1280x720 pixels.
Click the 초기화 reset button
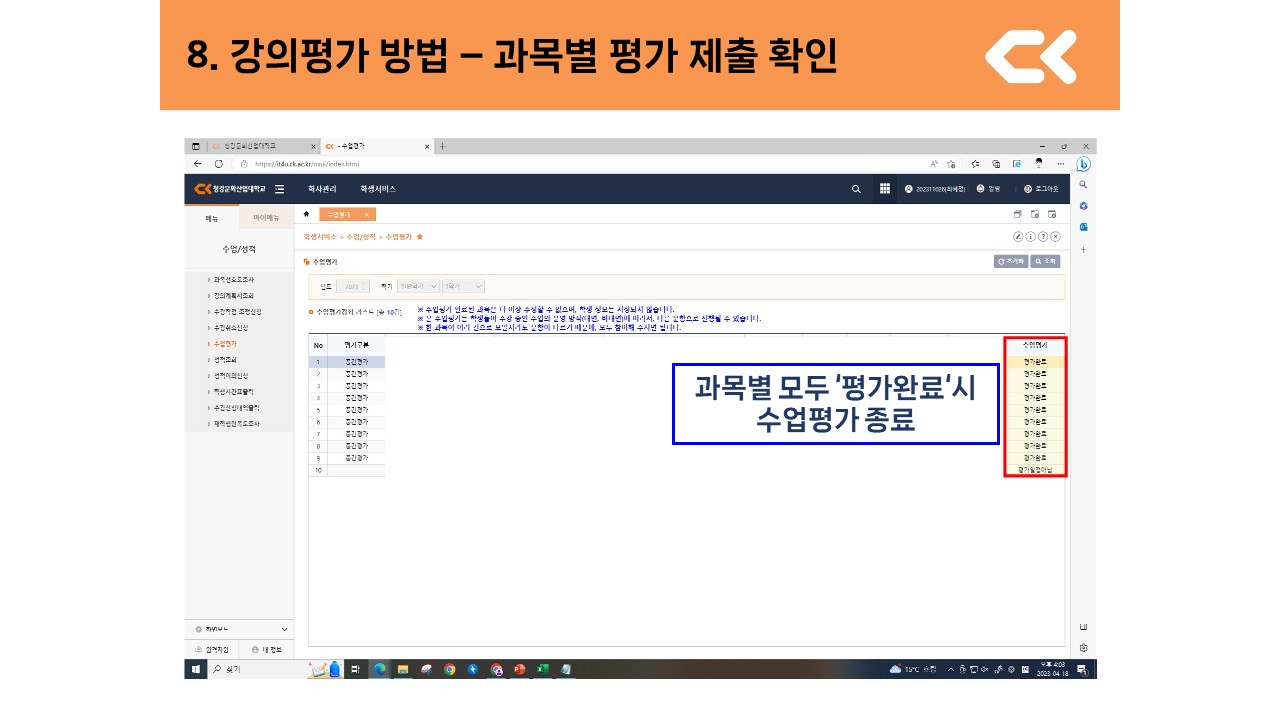click(x=1010, y=261)
